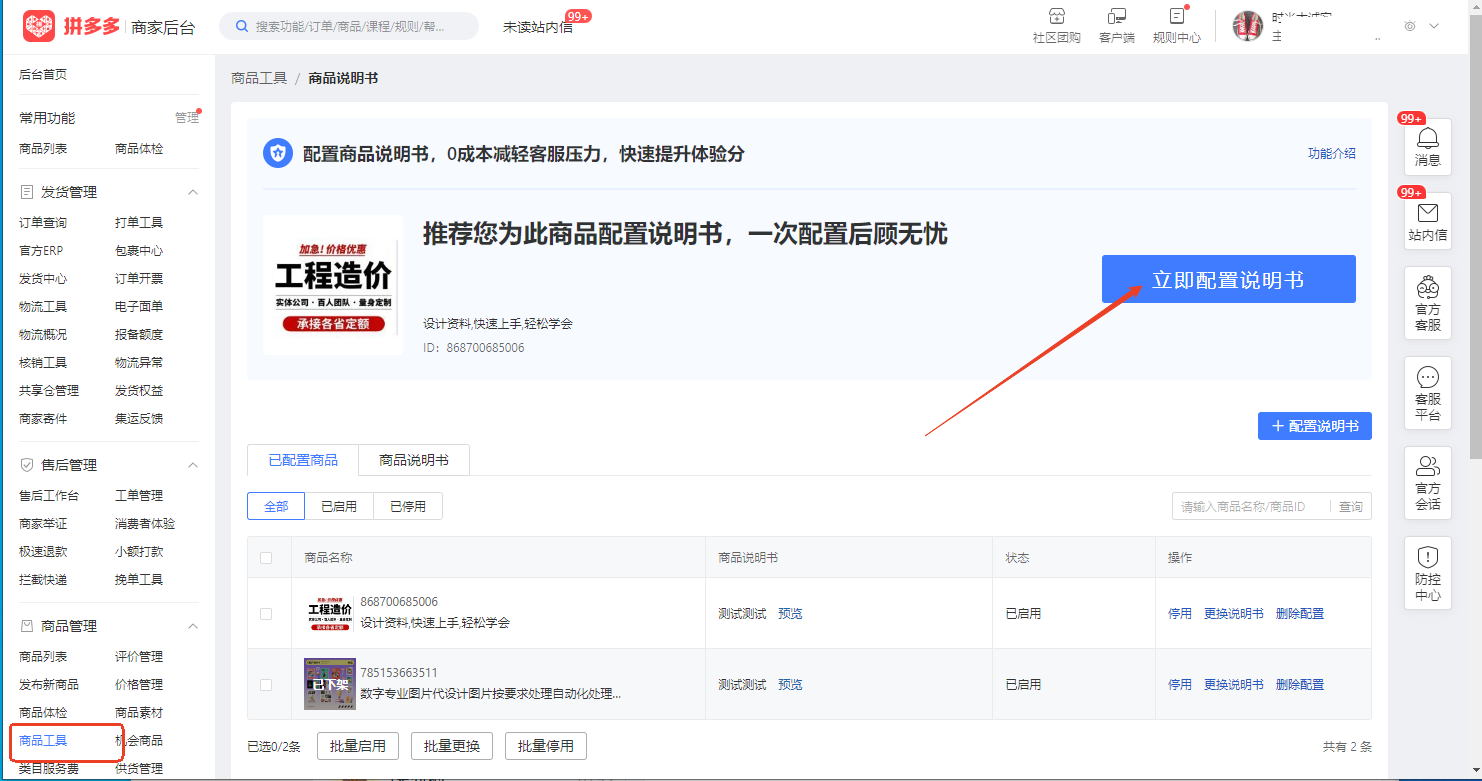This screenshot has height=781, width=1482.
Task: Click the 批量停用 button
Action: (546, 746)
